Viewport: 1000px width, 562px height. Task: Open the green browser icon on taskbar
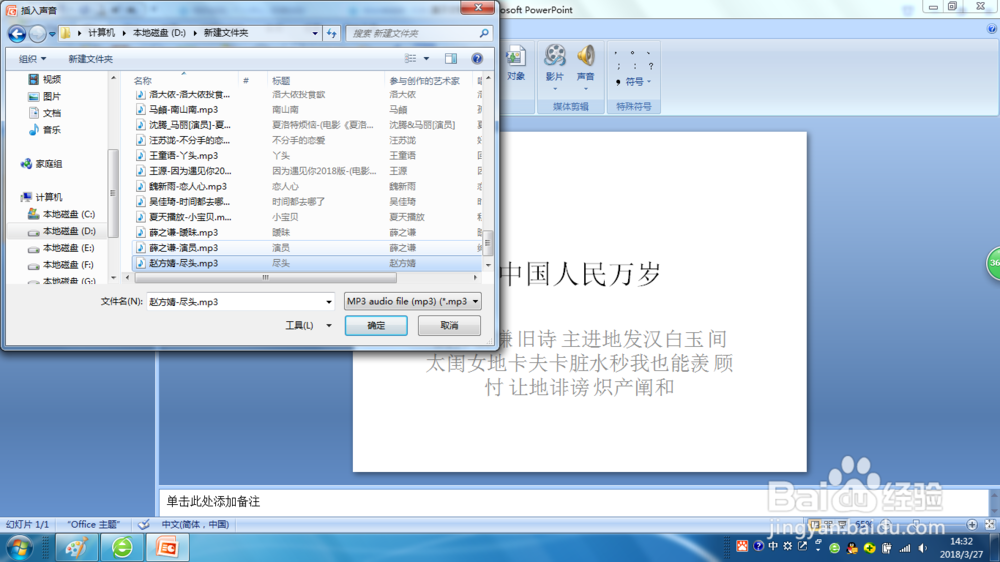point(122,548)
